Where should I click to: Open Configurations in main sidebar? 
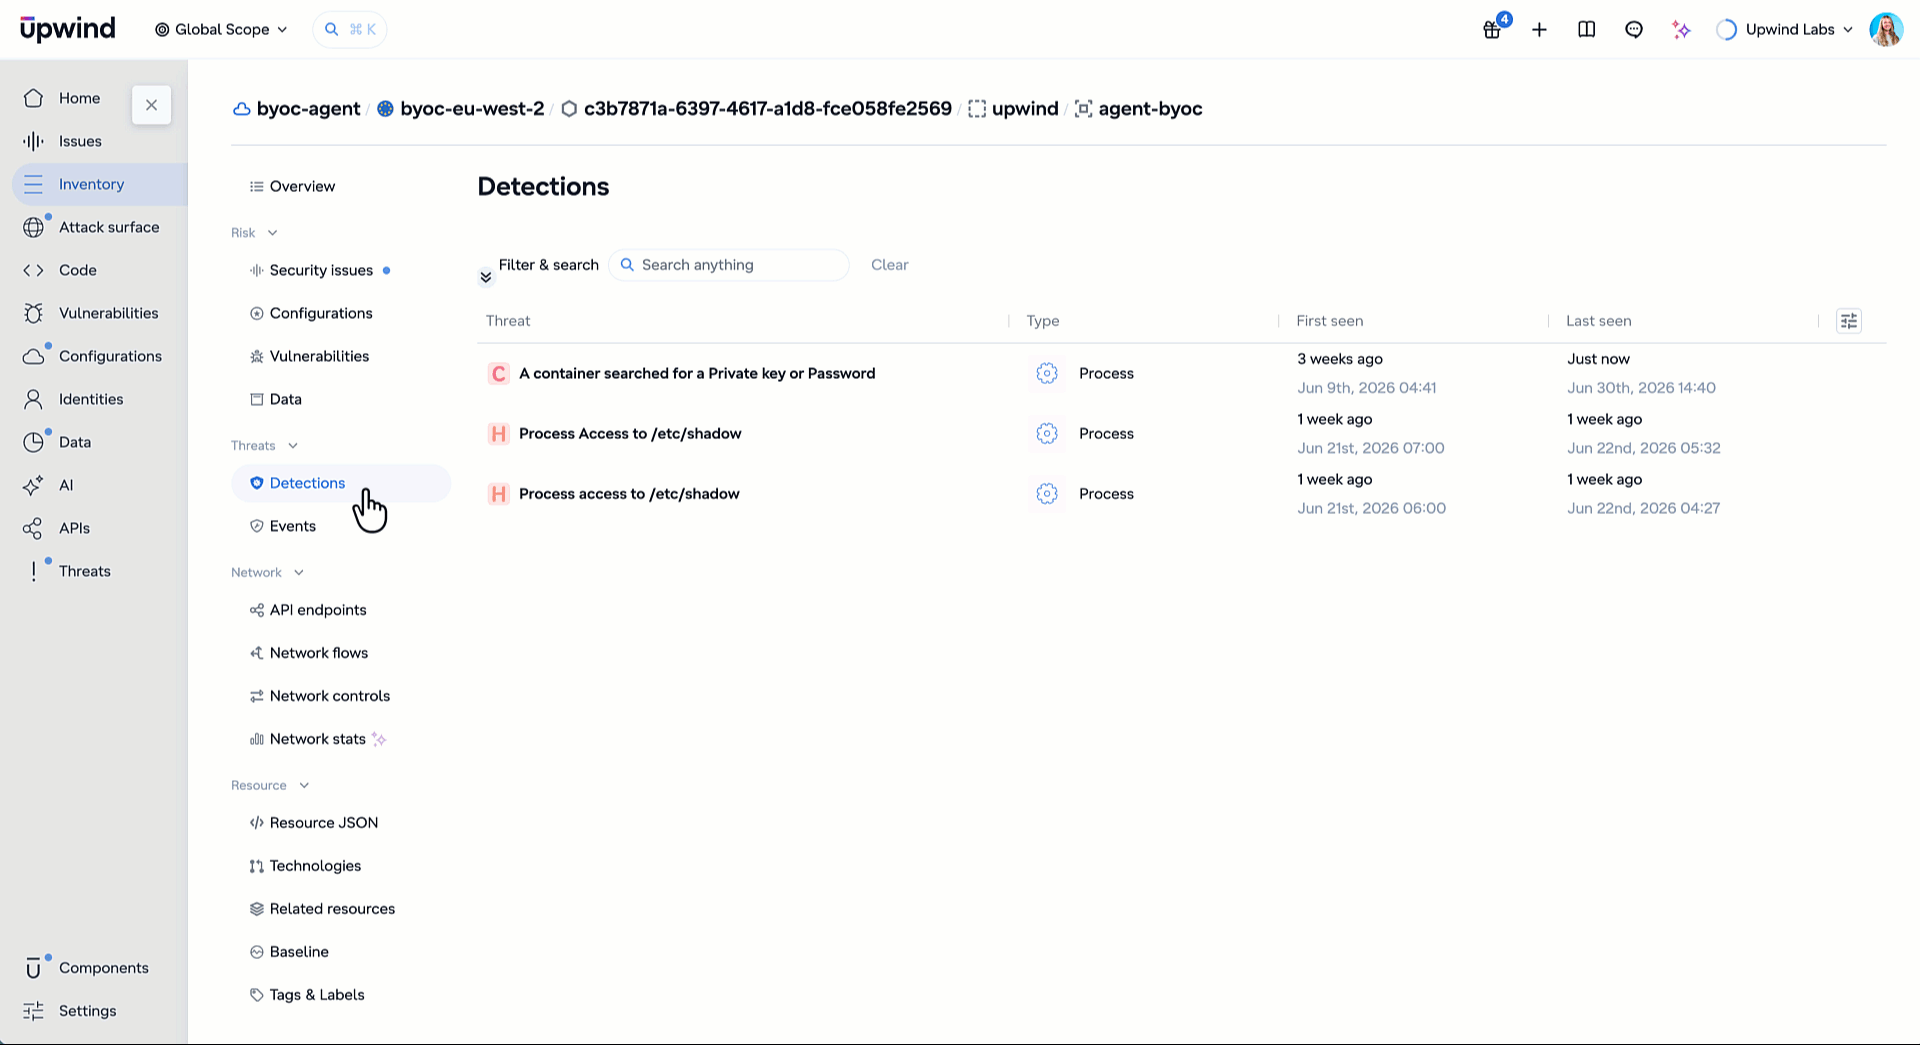(110, 356)
